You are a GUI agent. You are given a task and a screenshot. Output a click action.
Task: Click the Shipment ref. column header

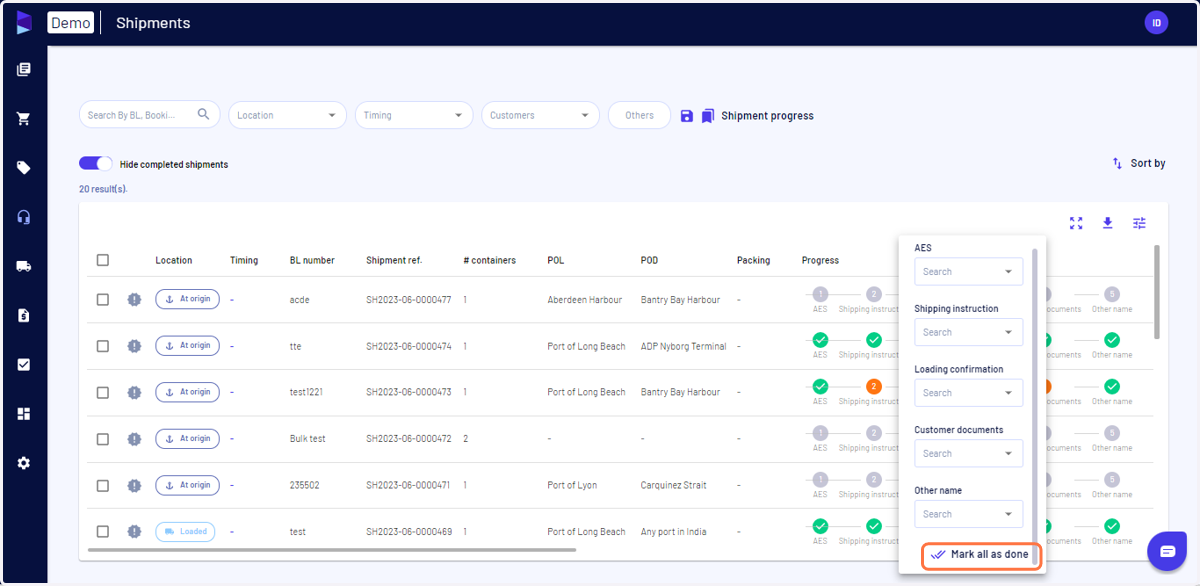tap(394, 260)
